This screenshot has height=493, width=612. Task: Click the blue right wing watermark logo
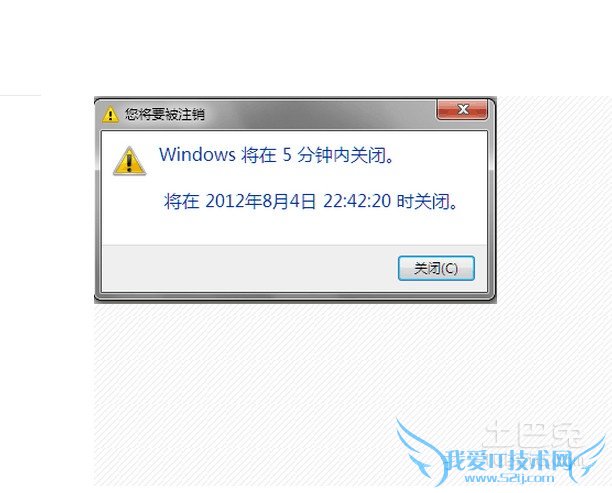click(x=587, y=459)
